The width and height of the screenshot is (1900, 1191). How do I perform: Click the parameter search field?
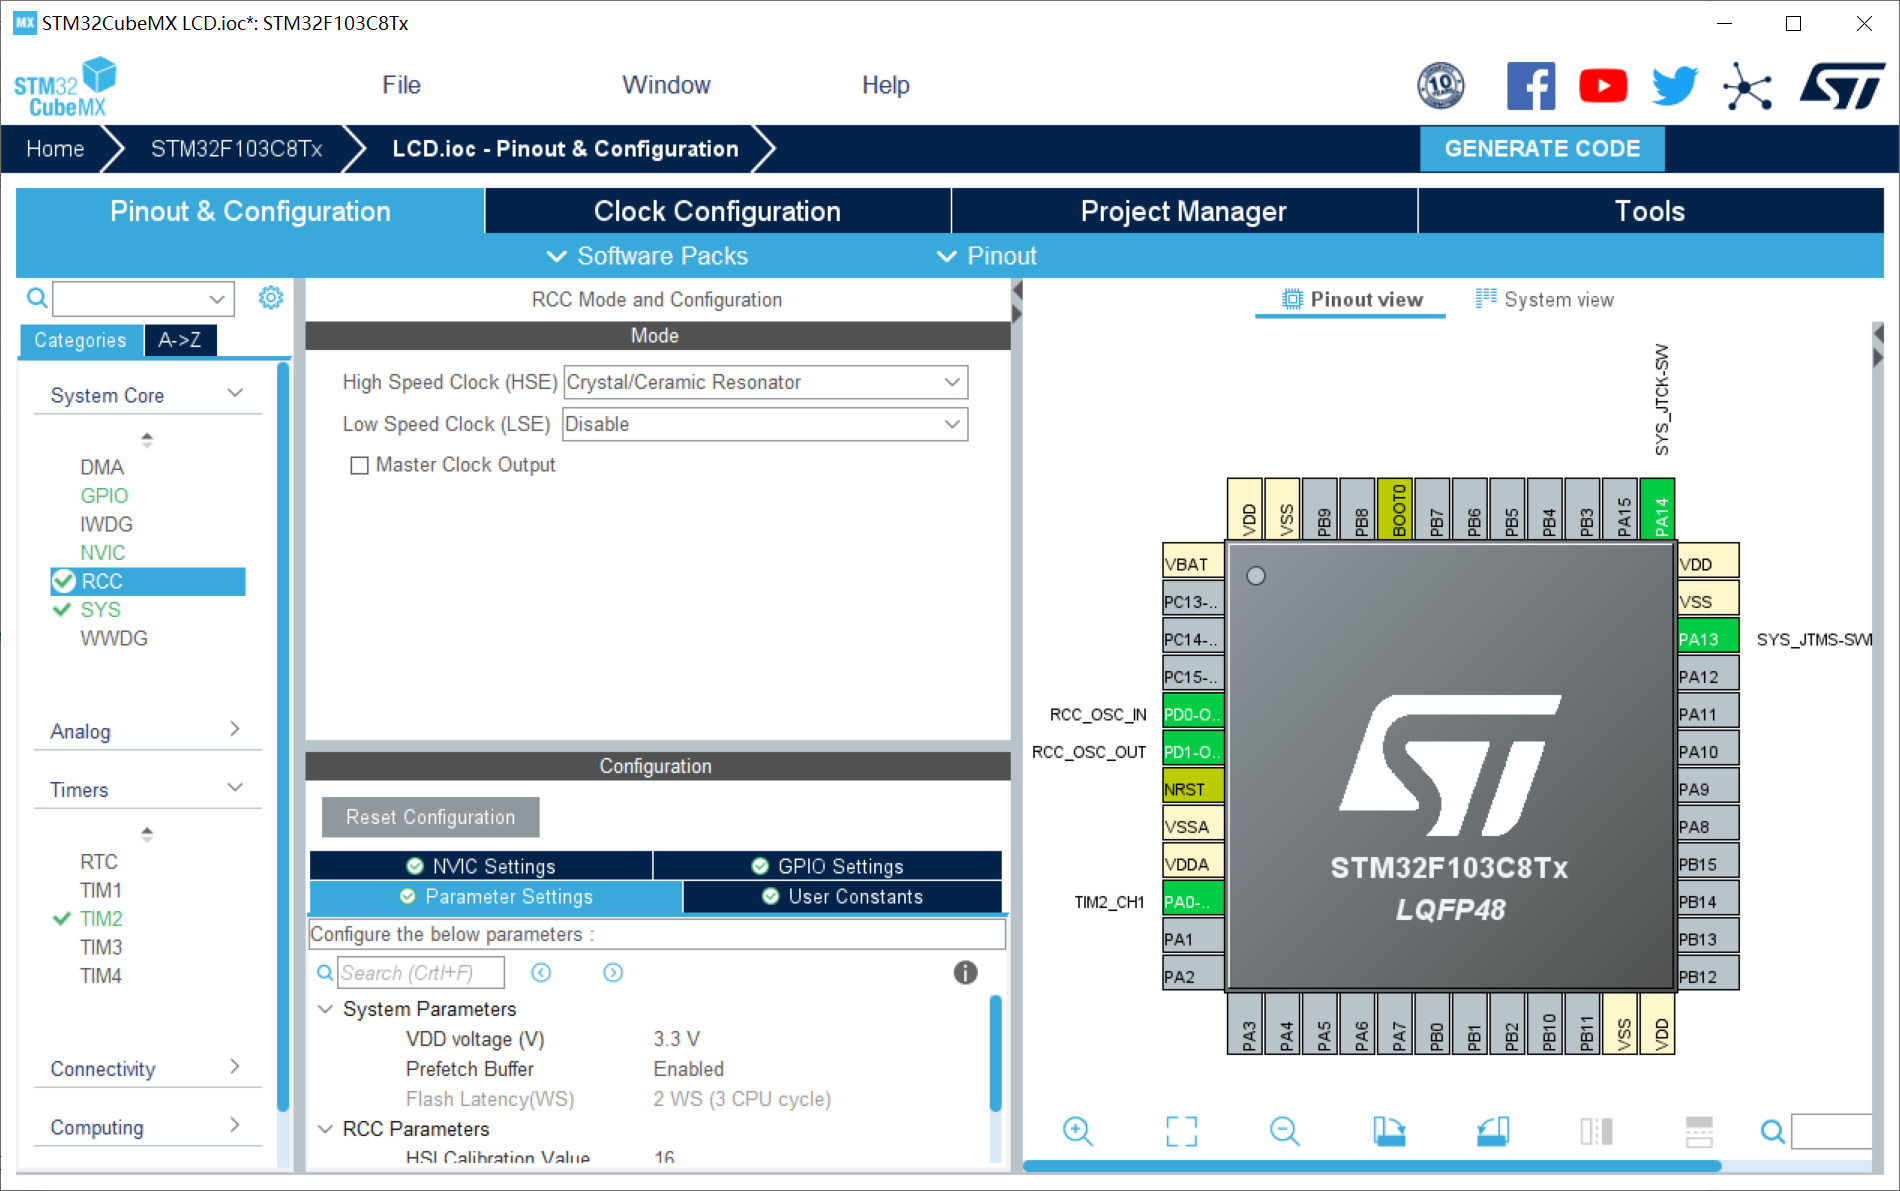click(420, 972)
